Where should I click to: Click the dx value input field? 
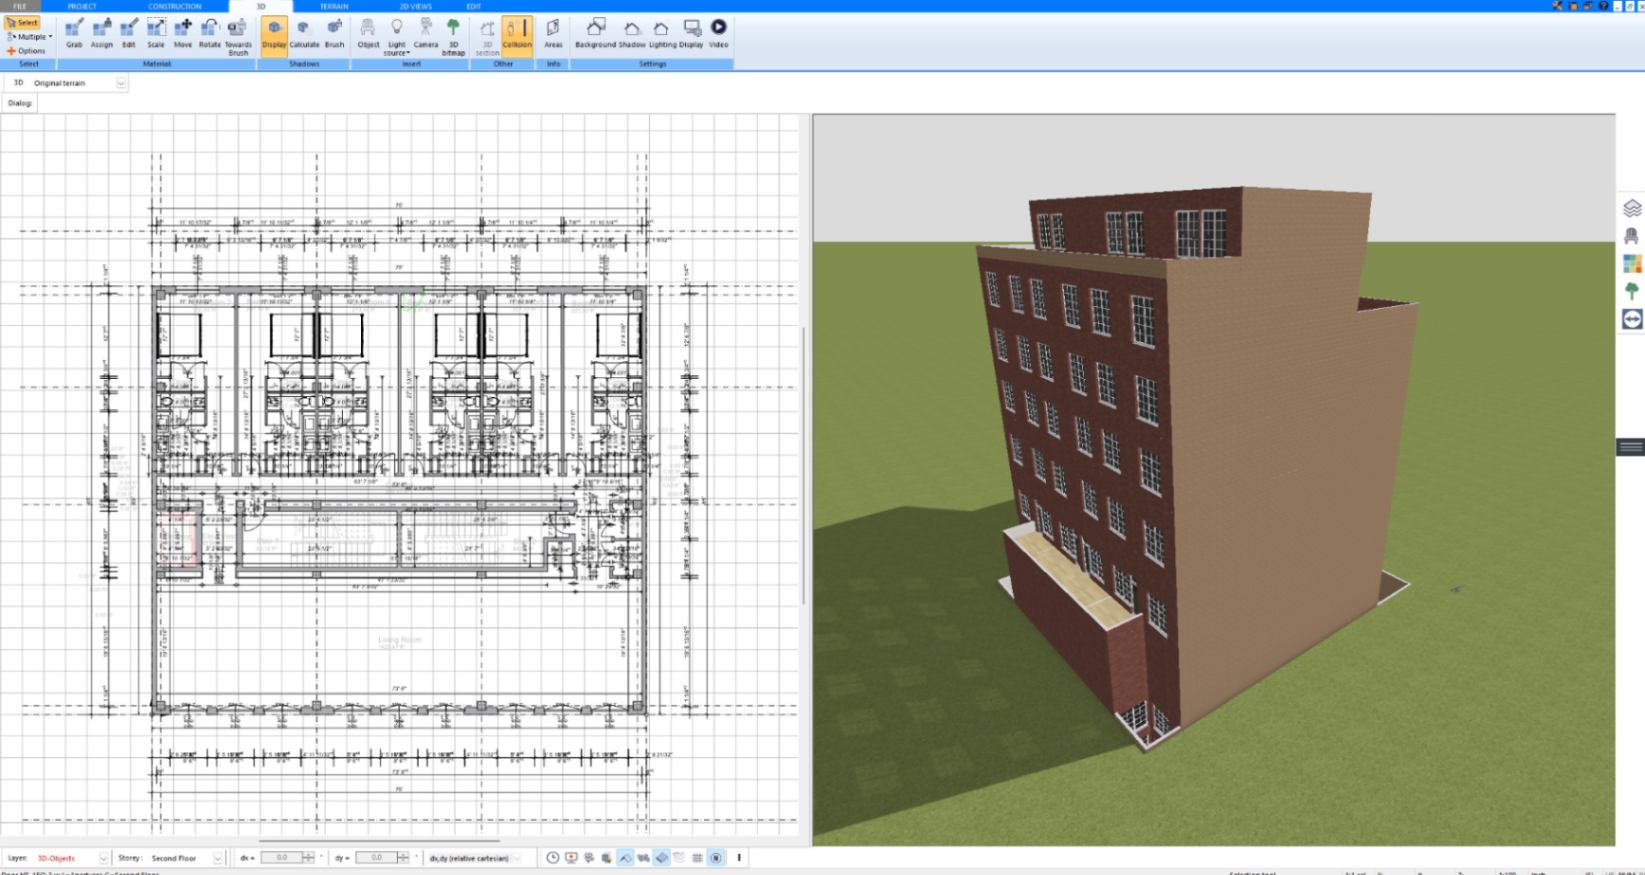pos(281,858)
